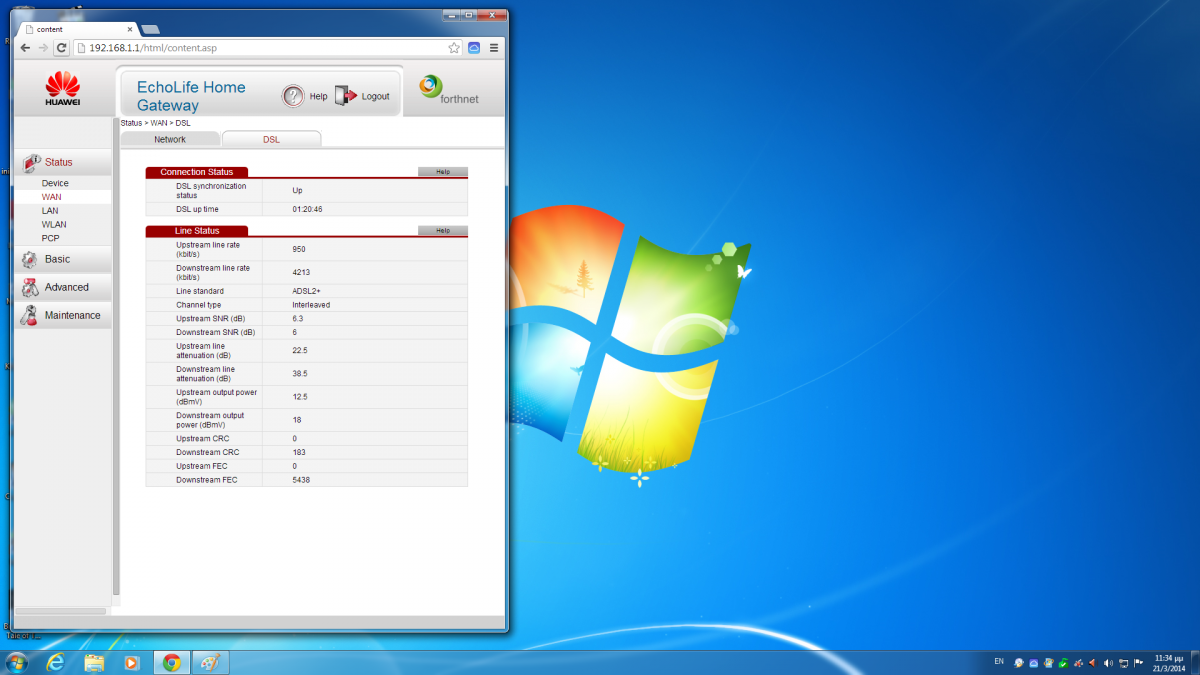This screenshot has width=1200, height=675.
Task: Click the line standard value ADSL2+
Action: coord(306,291)
